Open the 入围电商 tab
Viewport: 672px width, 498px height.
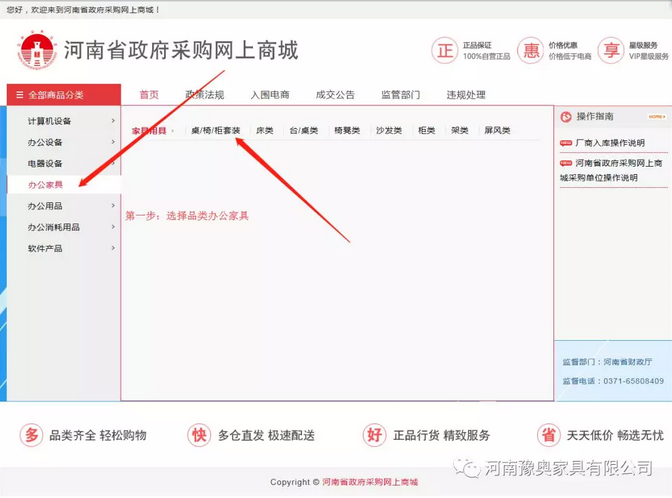(x=270, y=95)
